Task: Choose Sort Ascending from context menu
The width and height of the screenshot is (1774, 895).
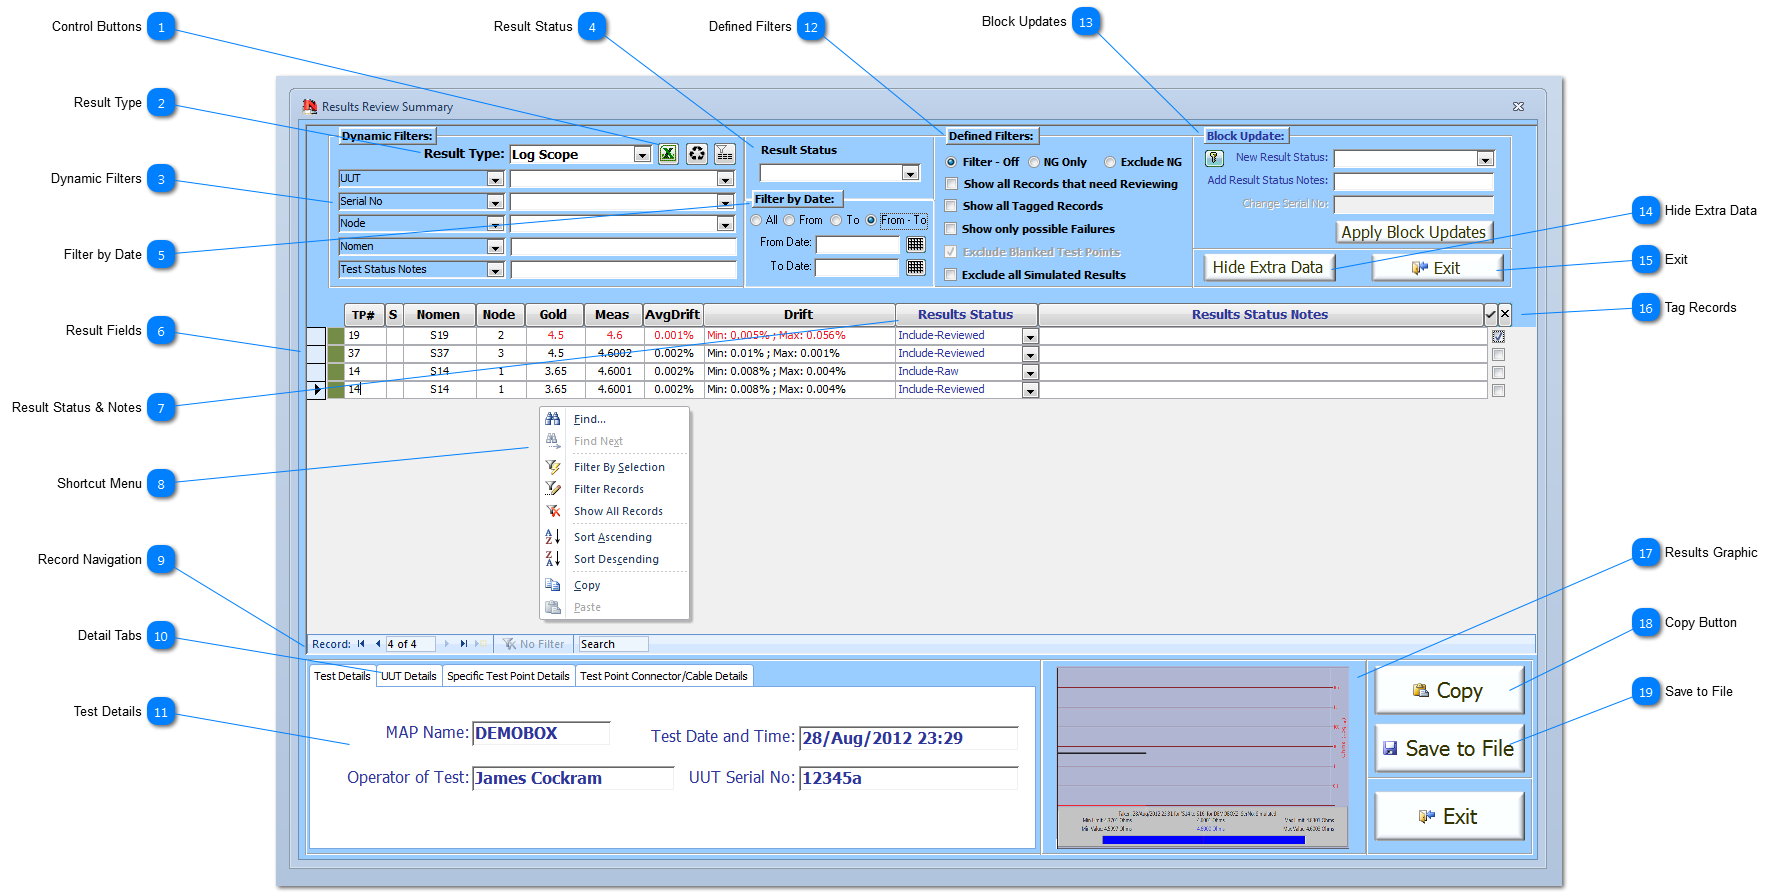Action: click(x=612, y=537)
